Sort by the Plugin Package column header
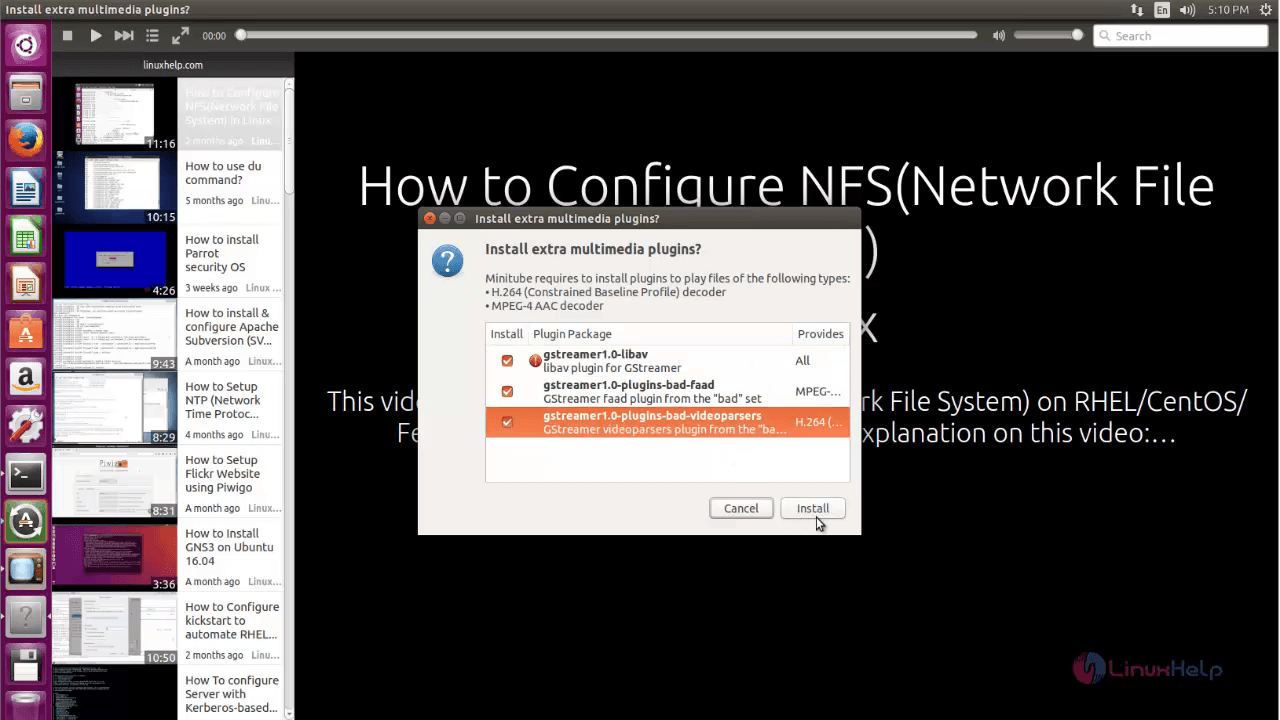 [x=658, y=334]
